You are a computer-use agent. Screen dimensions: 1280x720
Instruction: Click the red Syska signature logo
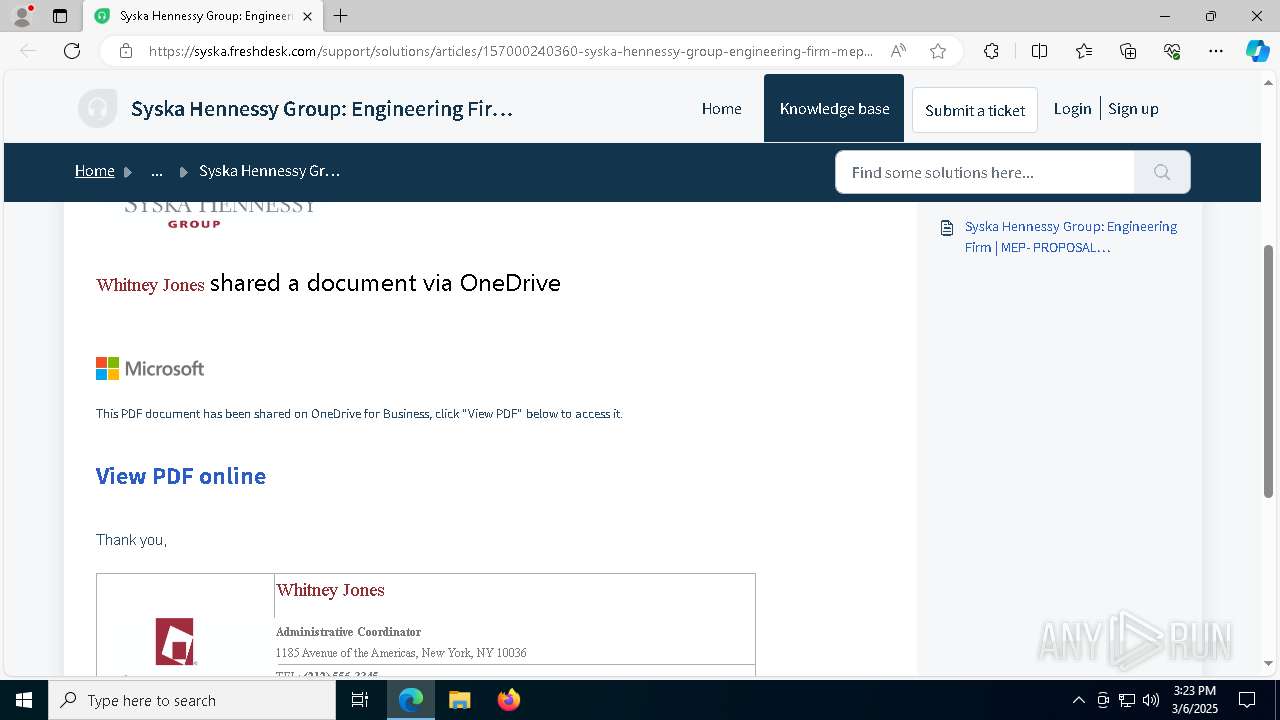click(175, 641)
